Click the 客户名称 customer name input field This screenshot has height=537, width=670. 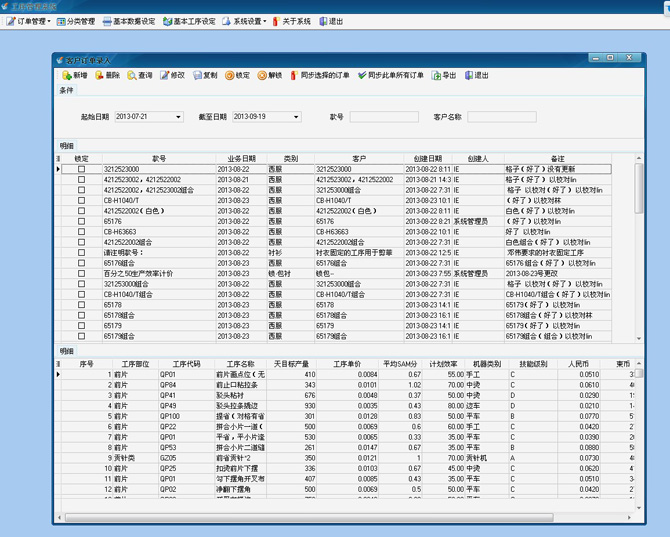(501, 117)
